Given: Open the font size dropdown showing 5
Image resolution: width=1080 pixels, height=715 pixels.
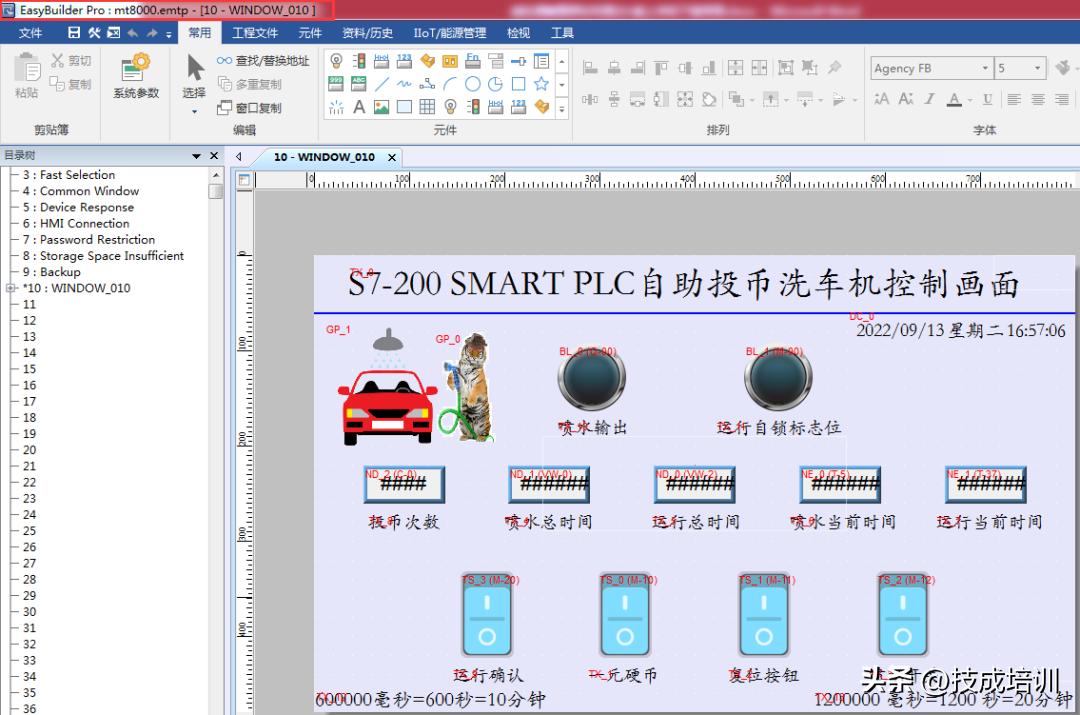Looking at the screenshot, I should click(x=1037, y=68).
